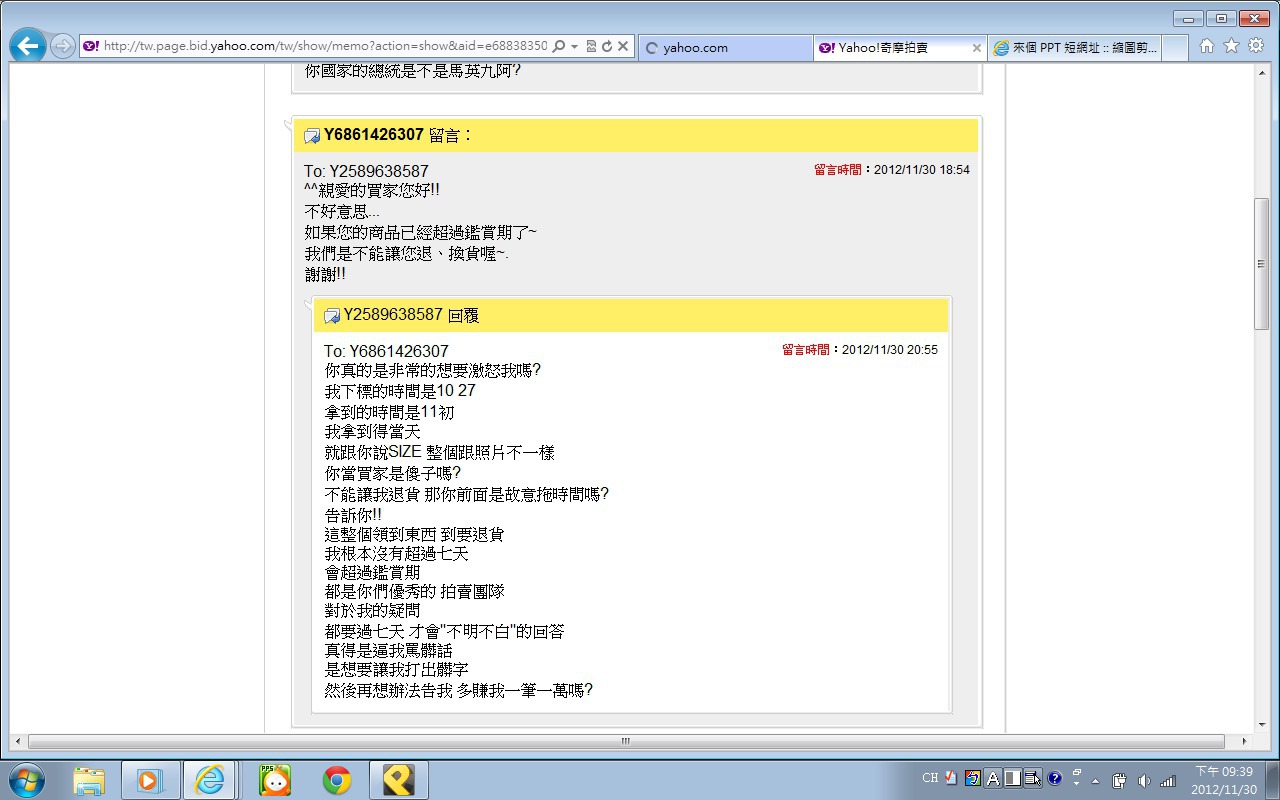Toggle the CH input language indicator
This screenshot has width=1280, height=800.
(x=930, y=778)
